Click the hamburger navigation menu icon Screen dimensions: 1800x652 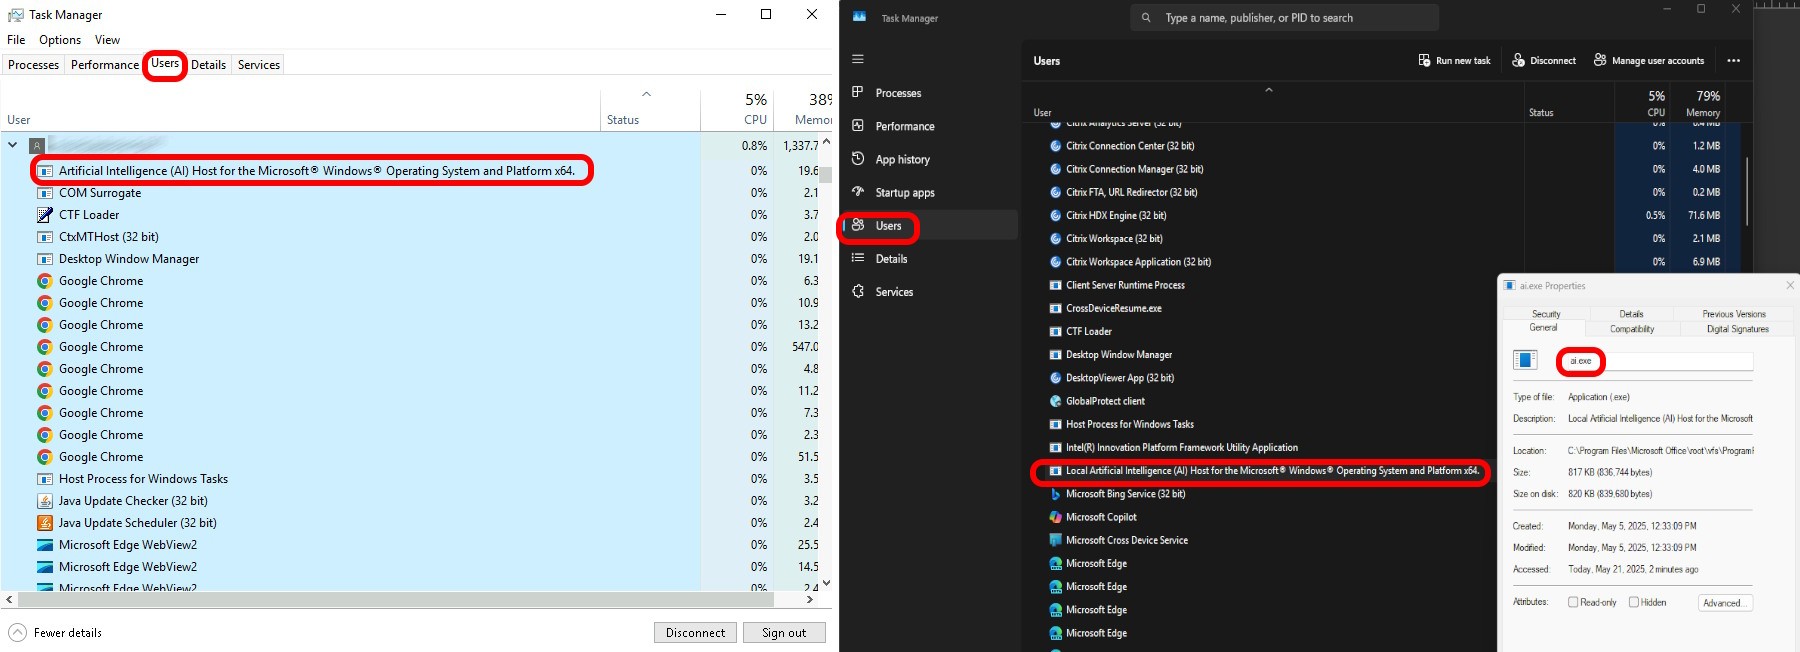pyautogui.click(x=858, y=59)
